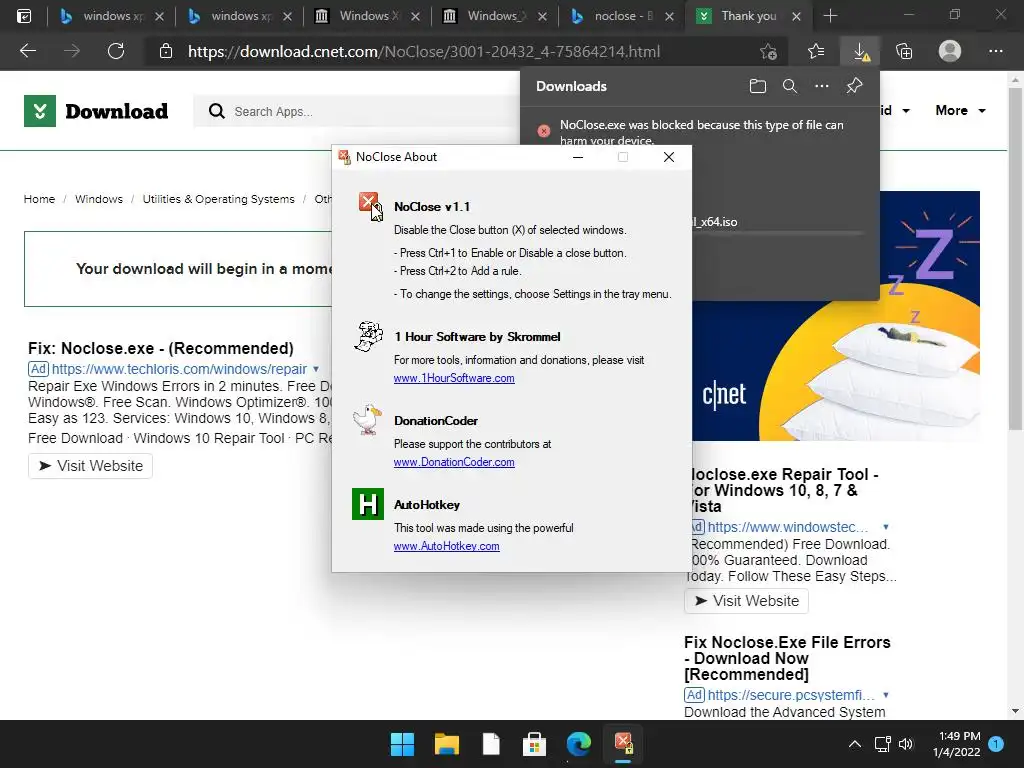Screen dimensions: 1024x768
Task: Open the https://www.techloris.com/windows/repair link
Action: click(x=179, y=369)
